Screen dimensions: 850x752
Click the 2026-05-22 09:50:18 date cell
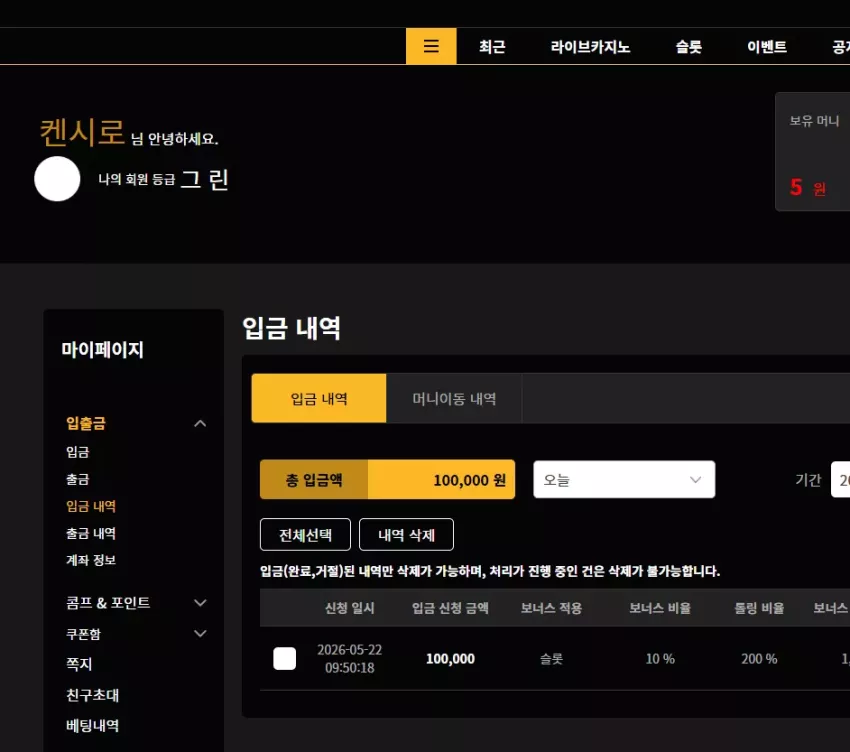[349, 658]
